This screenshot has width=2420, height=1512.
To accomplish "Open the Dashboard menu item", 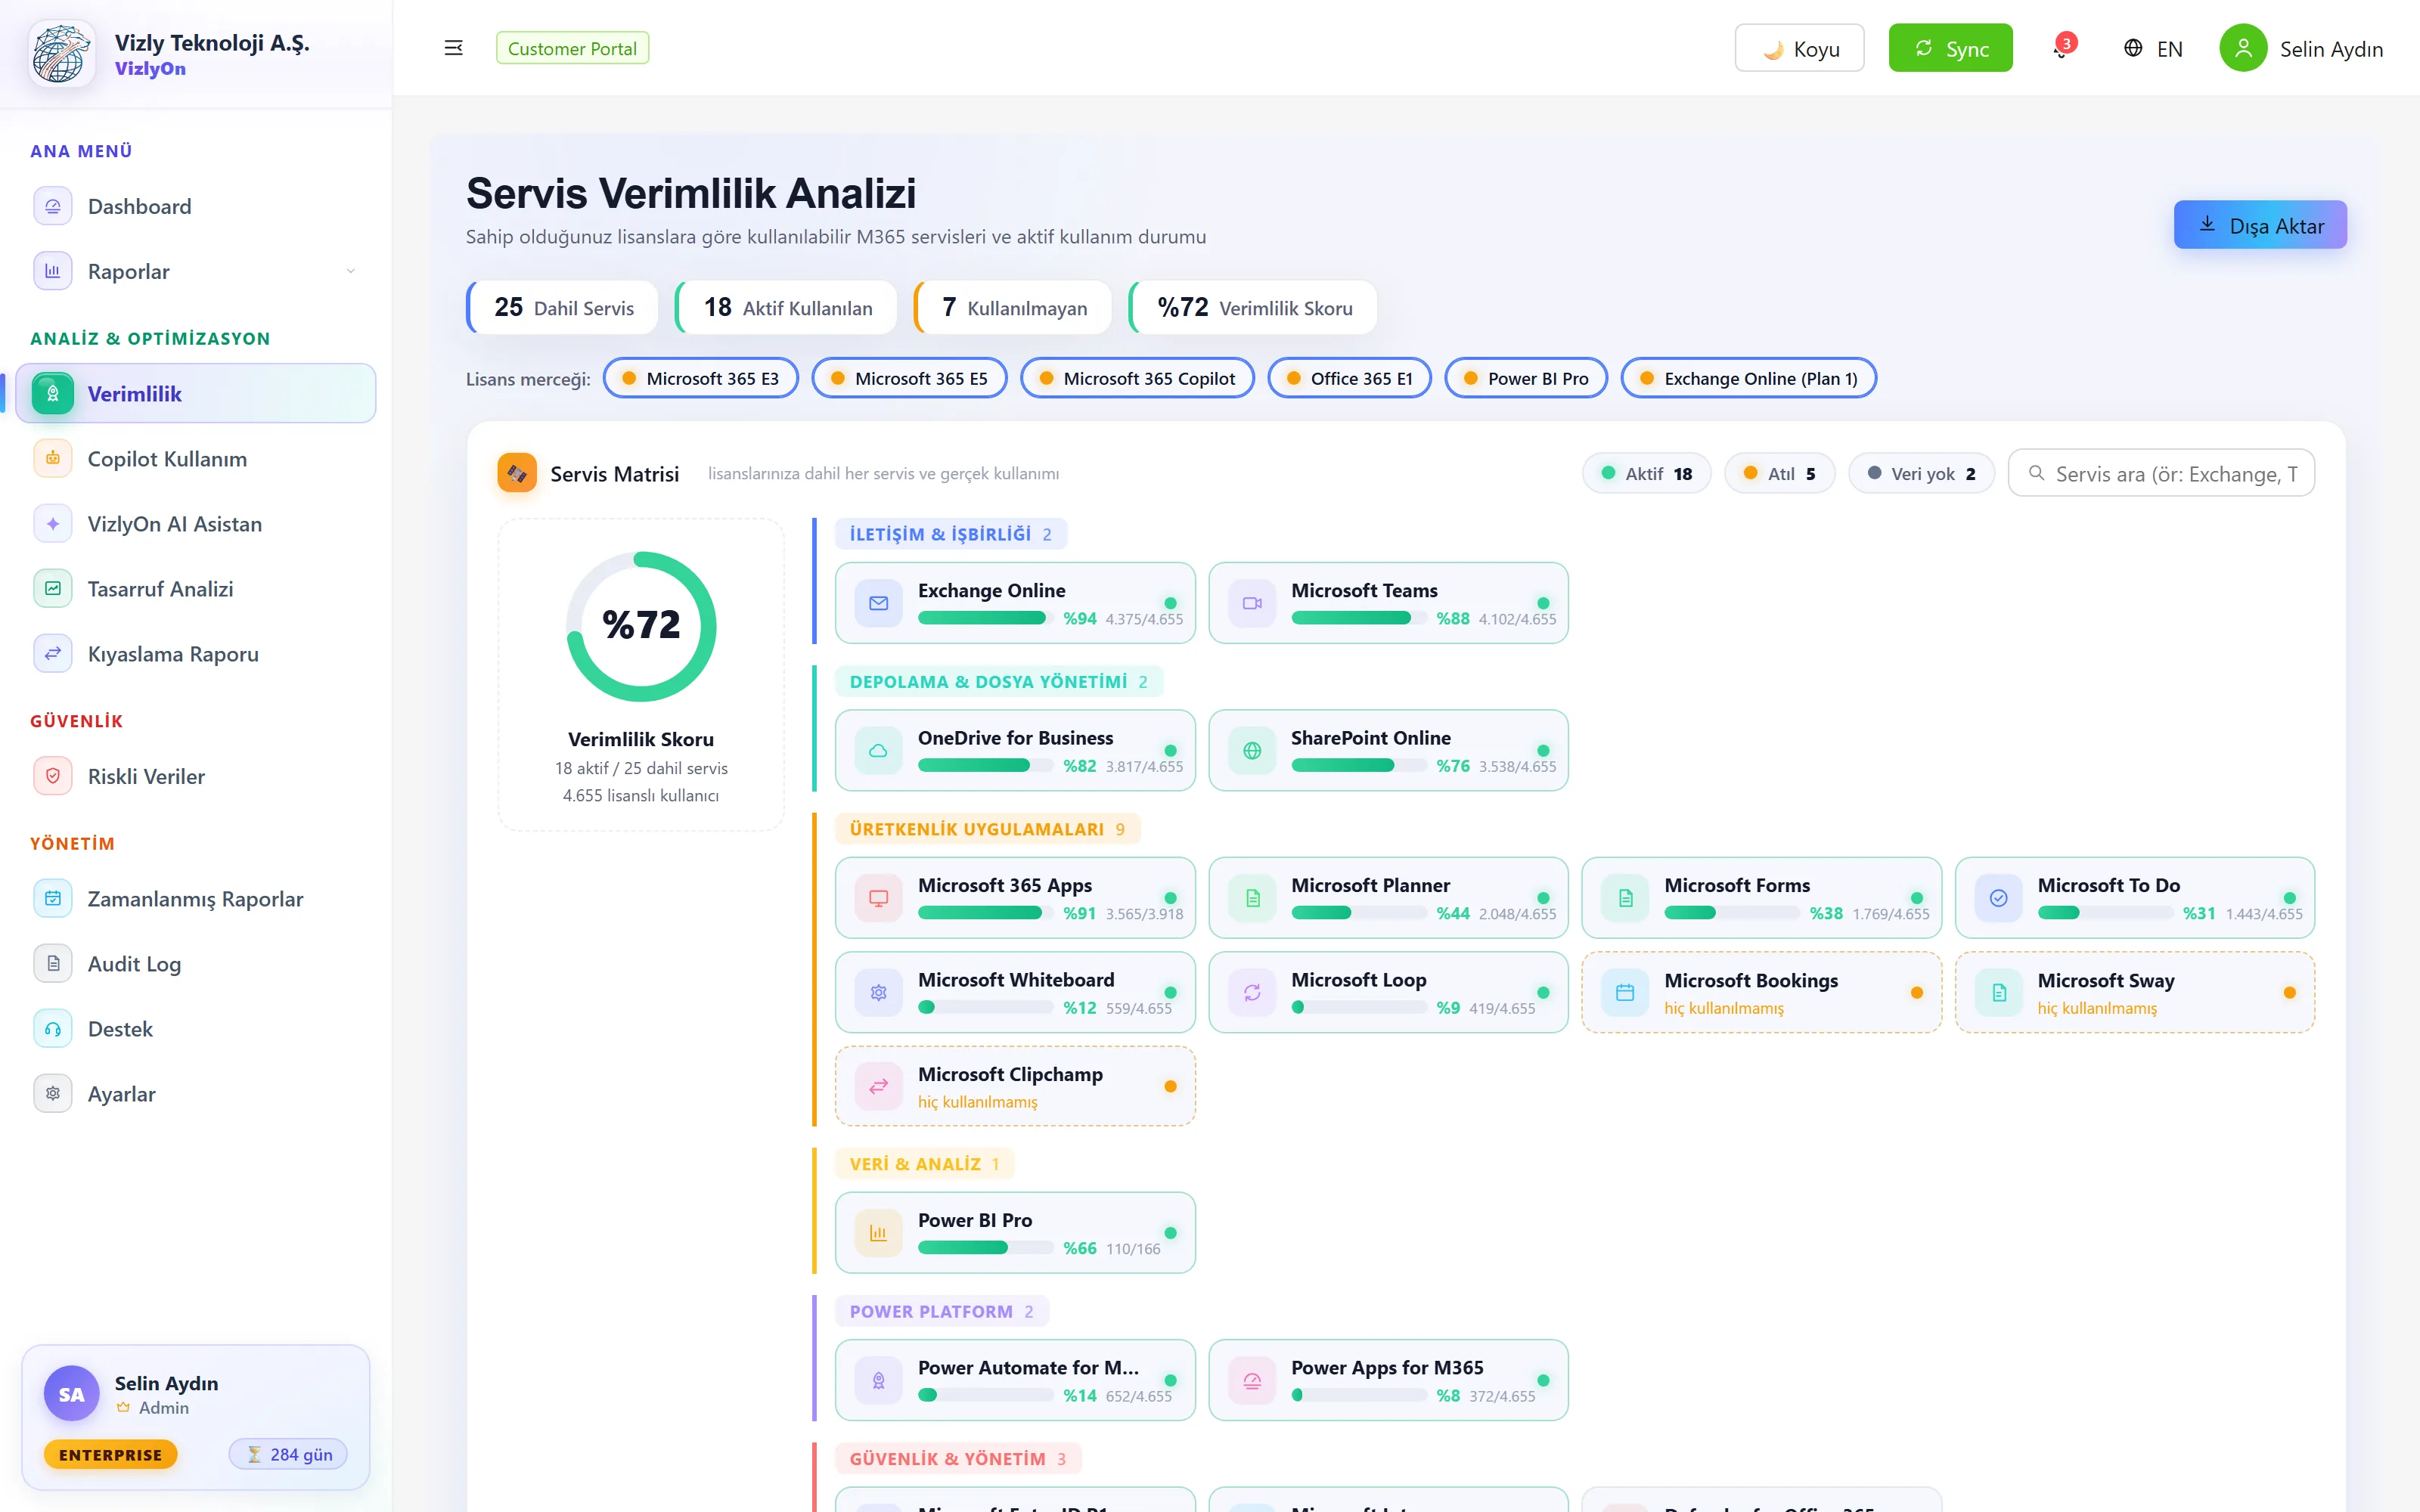I will click(x=196, y=206).
